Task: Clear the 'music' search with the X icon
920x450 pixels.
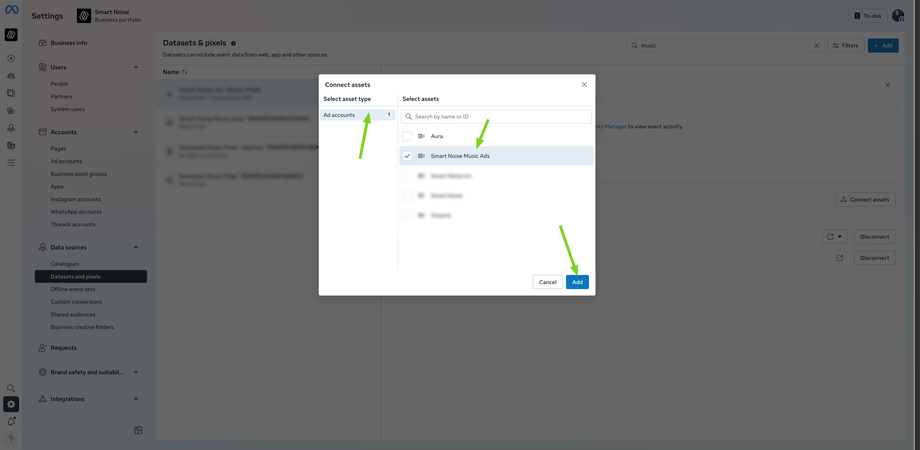Action: click(816, 45)
